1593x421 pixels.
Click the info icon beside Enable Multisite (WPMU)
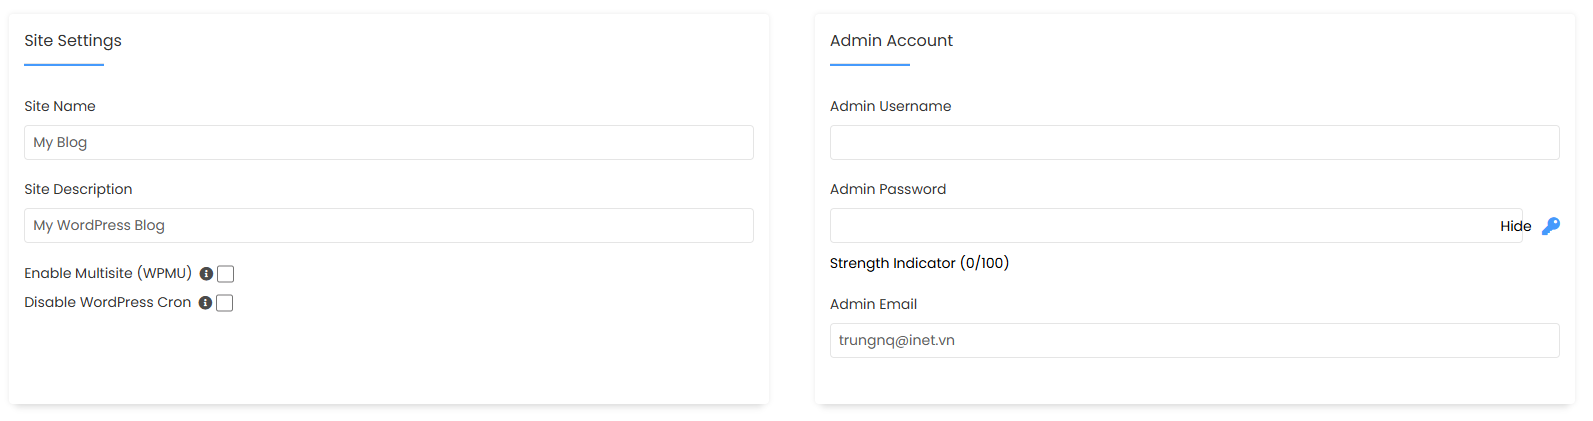coord(206,274)
